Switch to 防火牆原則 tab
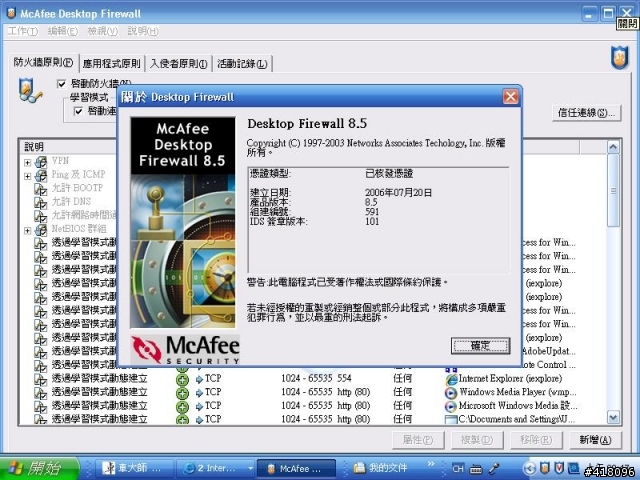 pos(43,62)
